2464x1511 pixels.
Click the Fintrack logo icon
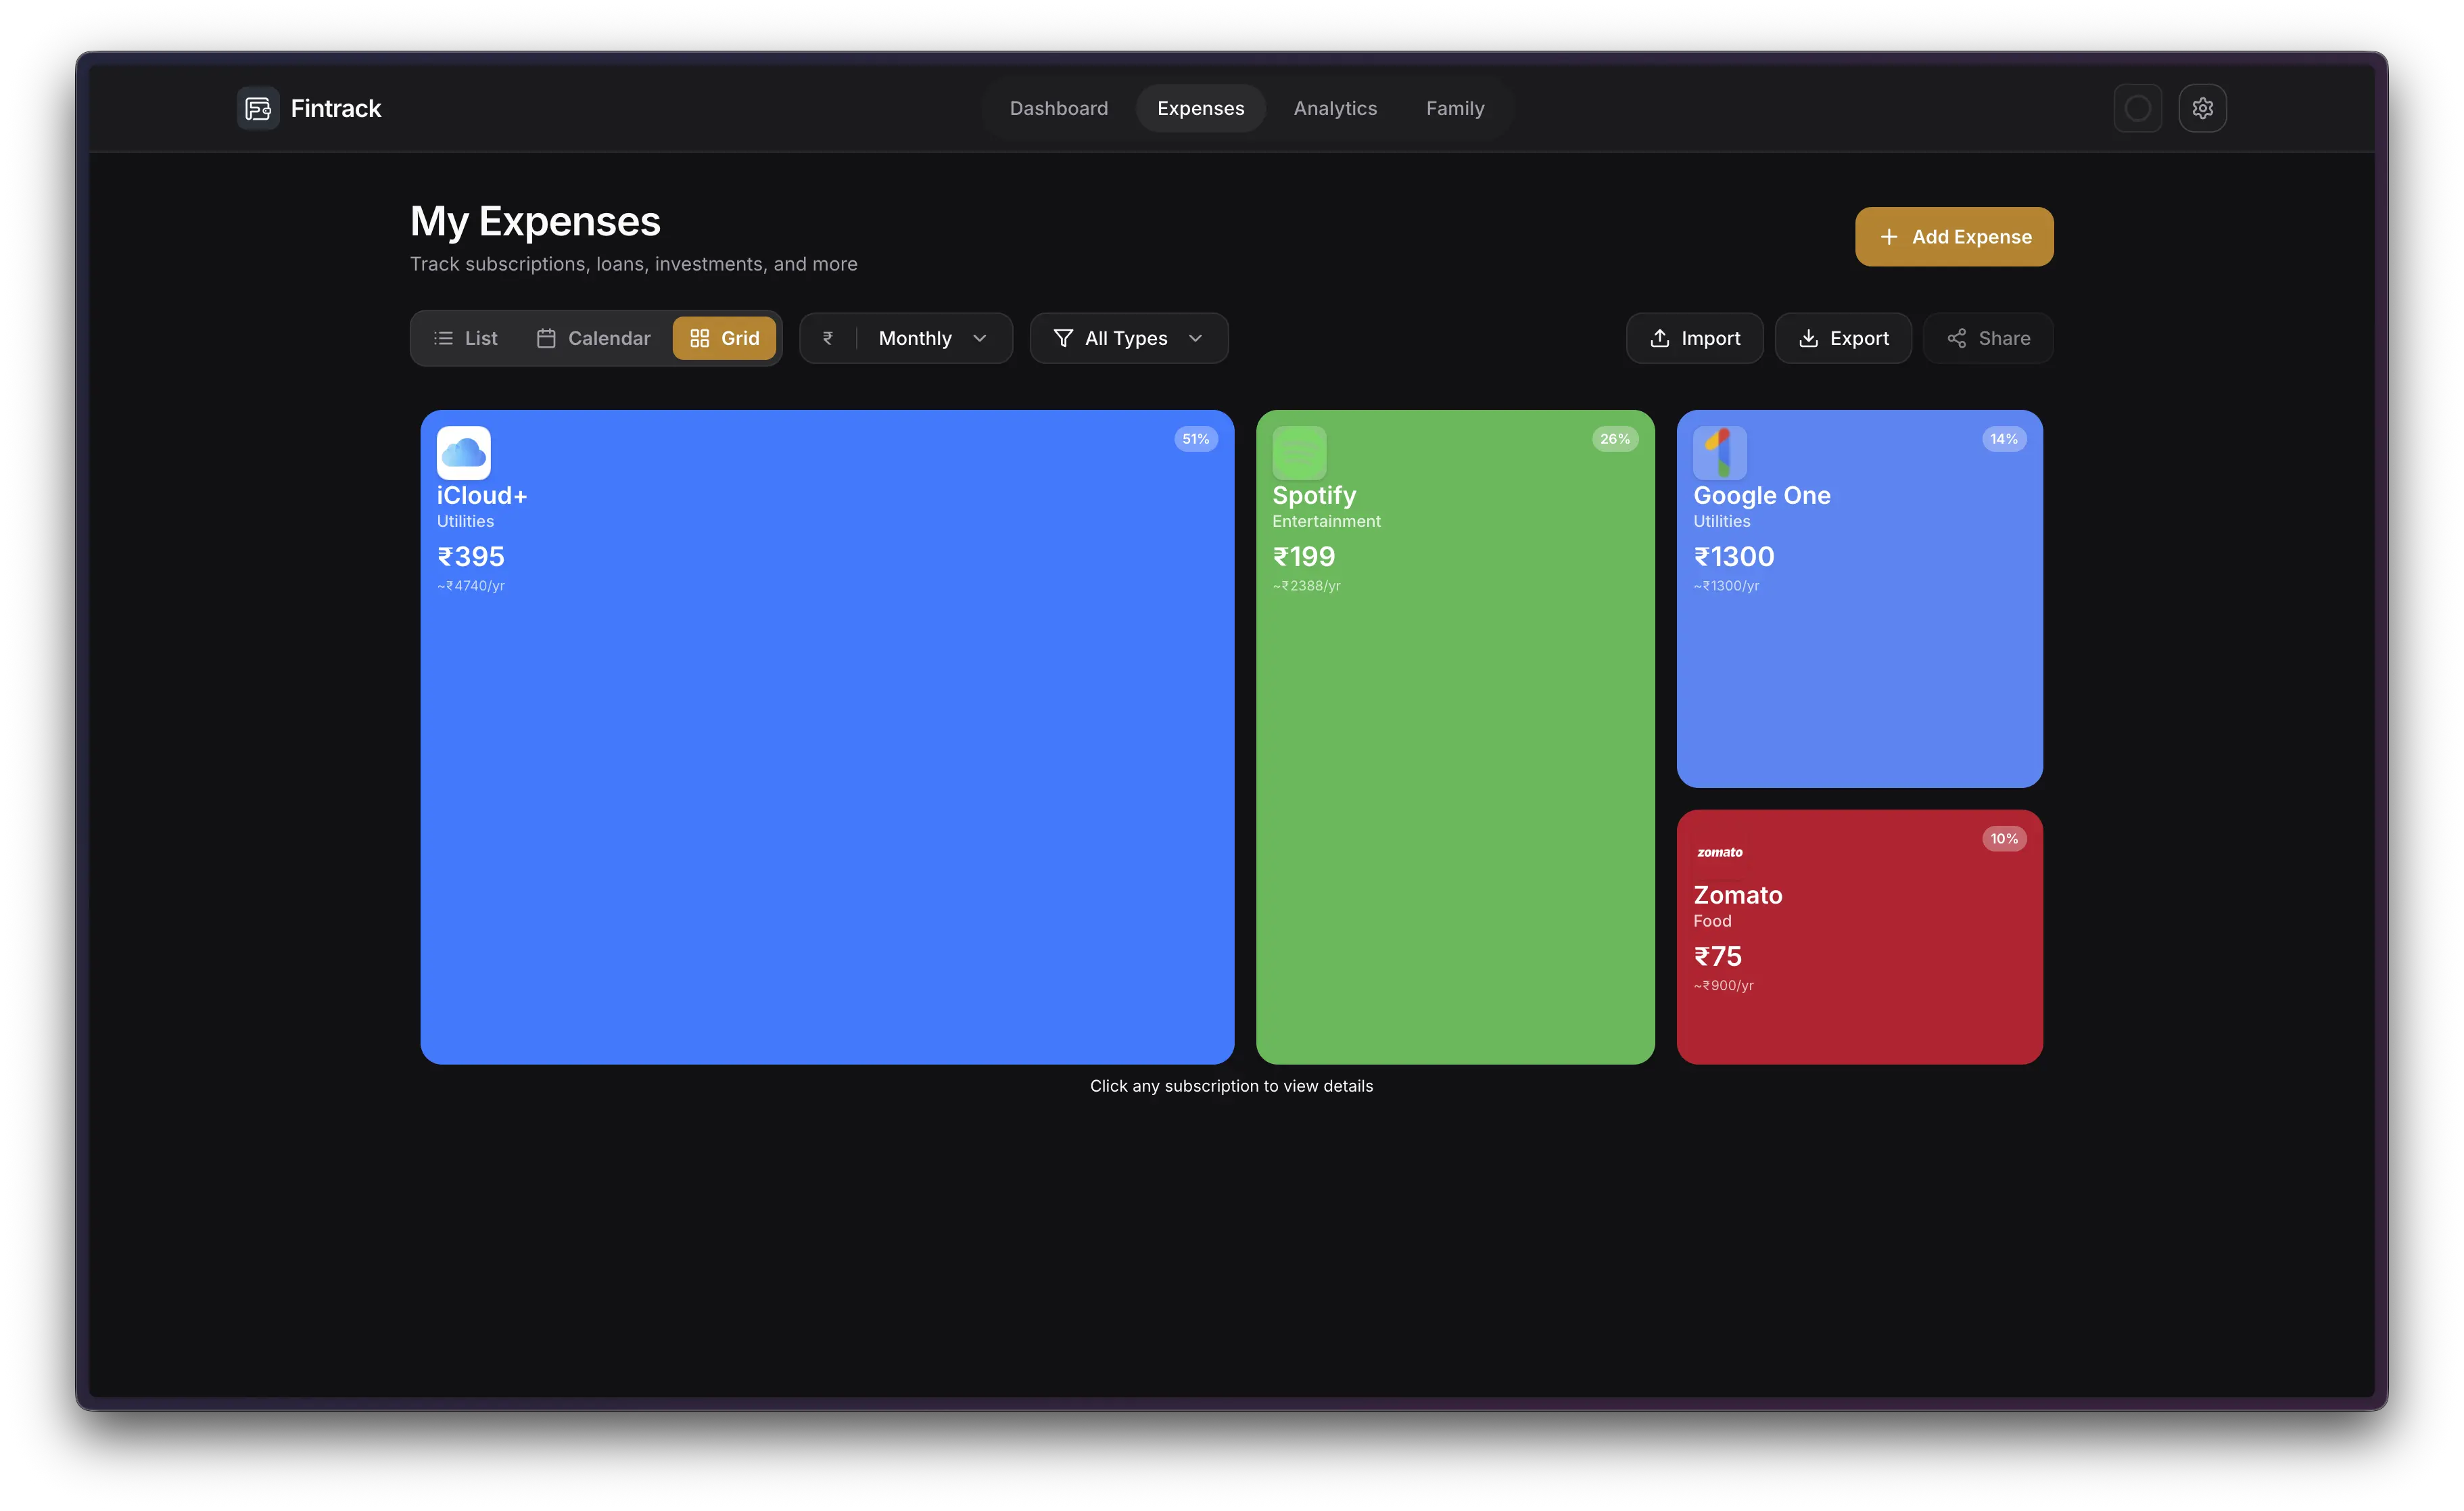point(258,108)
